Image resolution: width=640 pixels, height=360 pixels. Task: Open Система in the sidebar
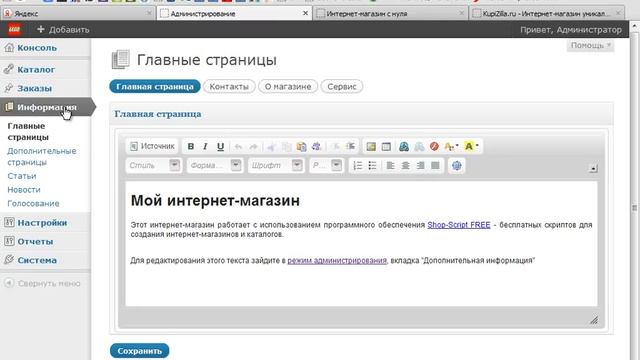click(x=37, y=260)
